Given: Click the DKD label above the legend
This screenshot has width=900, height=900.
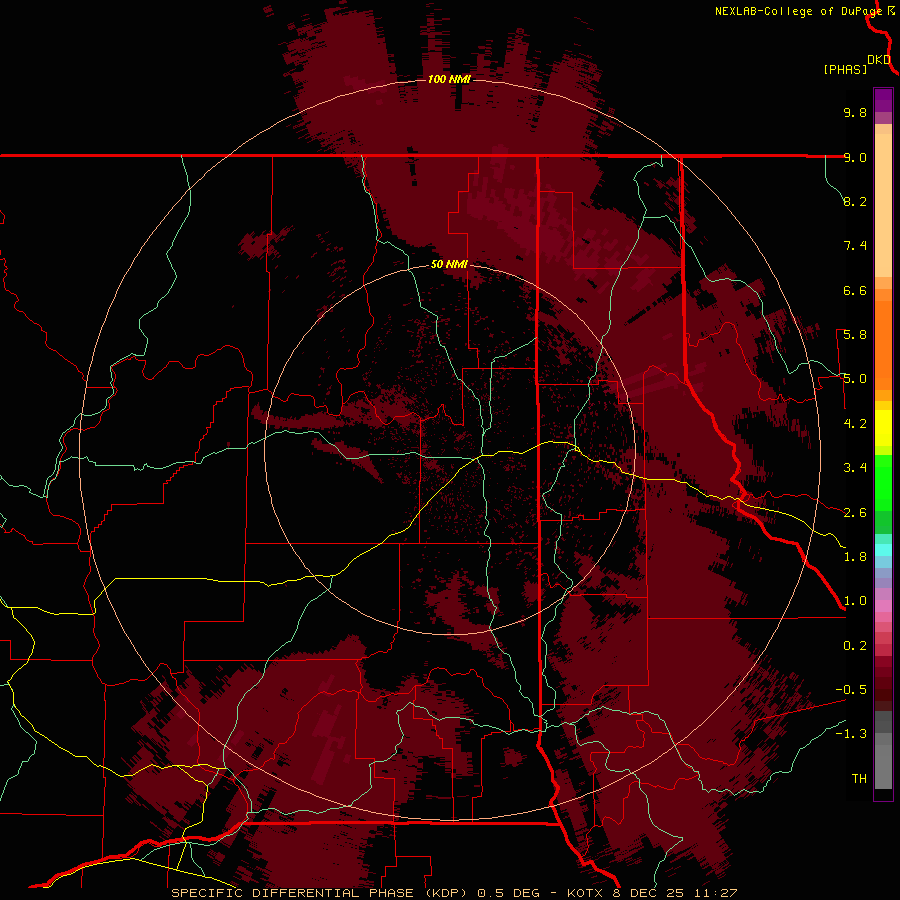Looking at the screenshot, I should (x=879, y=59).
